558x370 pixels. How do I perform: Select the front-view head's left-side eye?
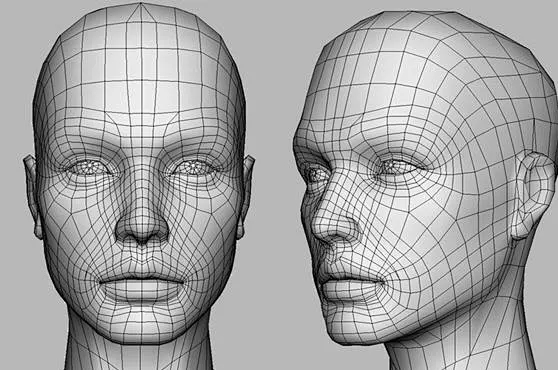click(89, 167)
